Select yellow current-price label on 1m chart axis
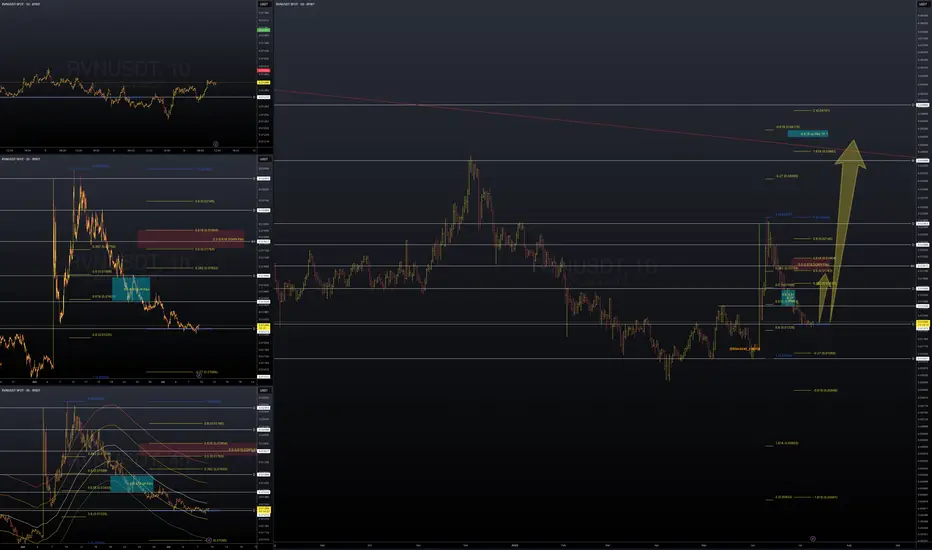 click(263, 83)
